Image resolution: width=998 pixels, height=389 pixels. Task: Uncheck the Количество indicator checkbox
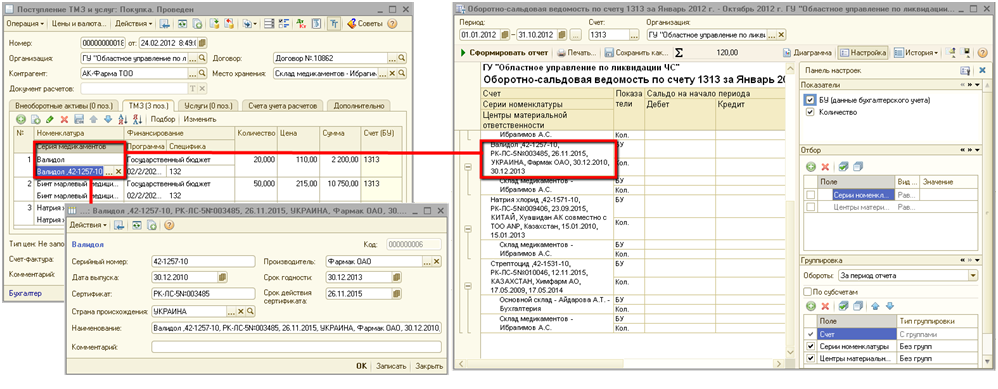pyautogui.click(x=810, y=112)
